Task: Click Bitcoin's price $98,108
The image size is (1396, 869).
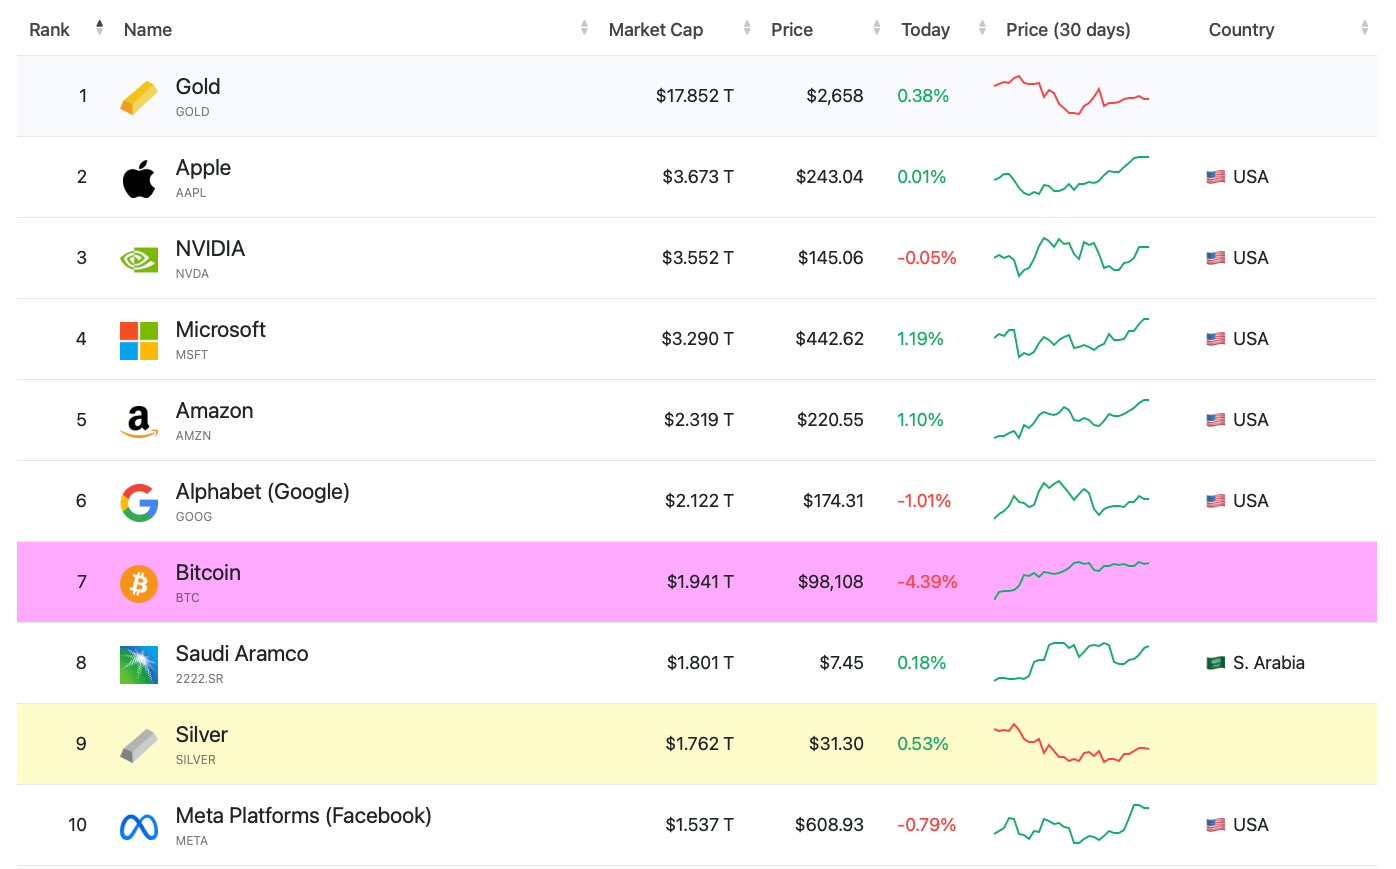Action: [x=831, y=582]
